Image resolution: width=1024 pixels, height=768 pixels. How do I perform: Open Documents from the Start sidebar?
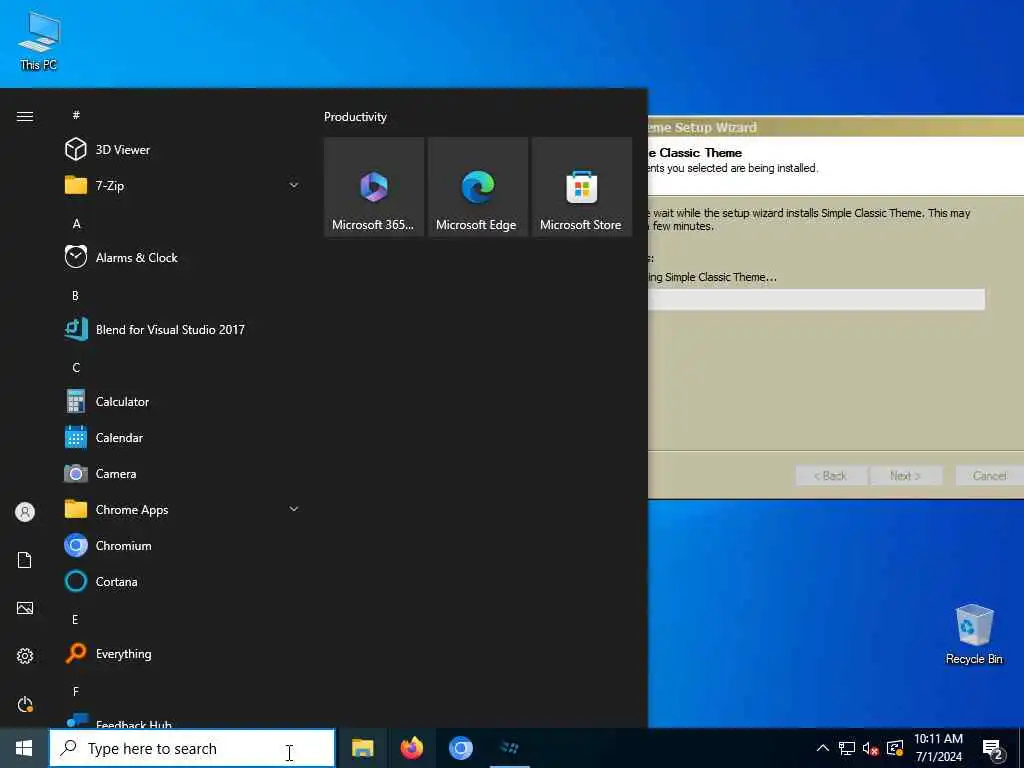25,560
